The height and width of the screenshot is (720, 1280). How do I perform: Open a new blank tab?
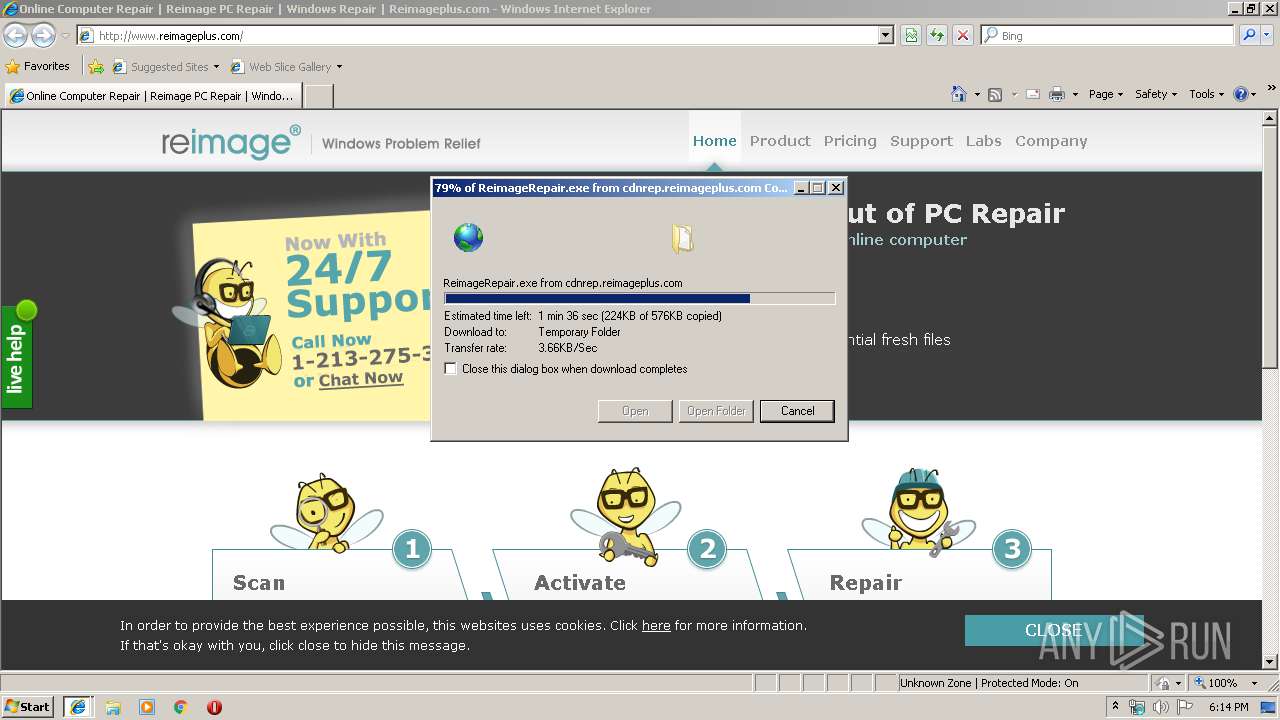pos(318,96)
